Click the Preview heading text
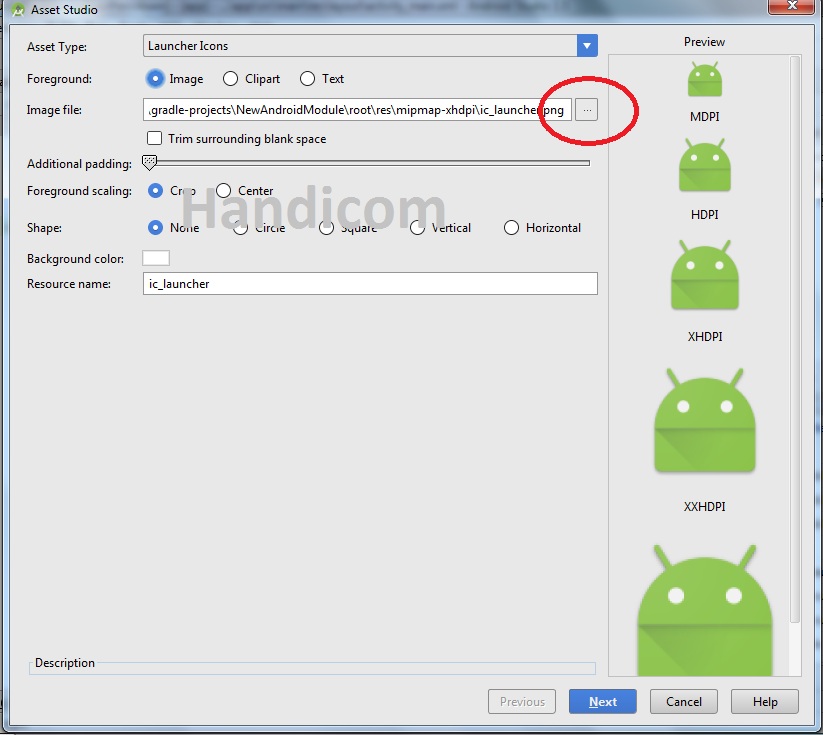823x735 pixels. 704,42
